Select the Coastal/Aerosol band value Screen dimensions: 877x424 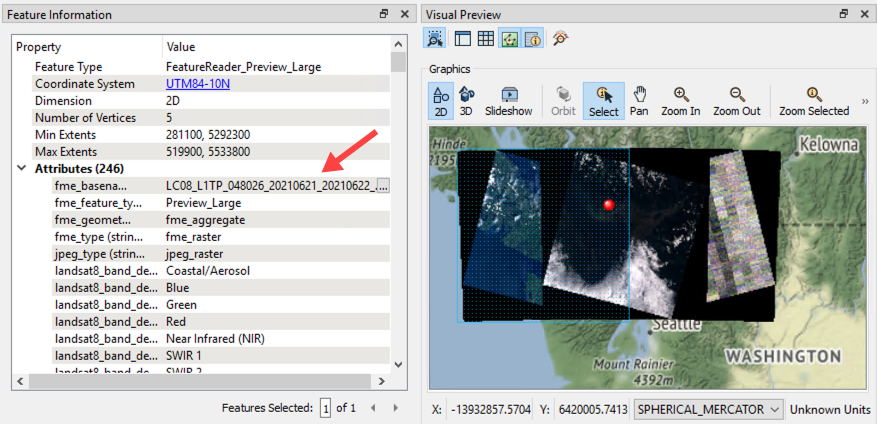tap(208, 271)
